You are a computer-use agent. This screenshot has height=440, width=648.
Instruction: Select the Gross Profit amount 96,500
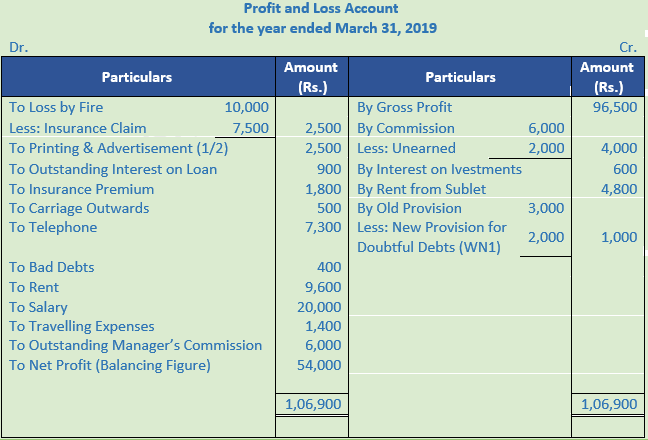coord(615,107)
